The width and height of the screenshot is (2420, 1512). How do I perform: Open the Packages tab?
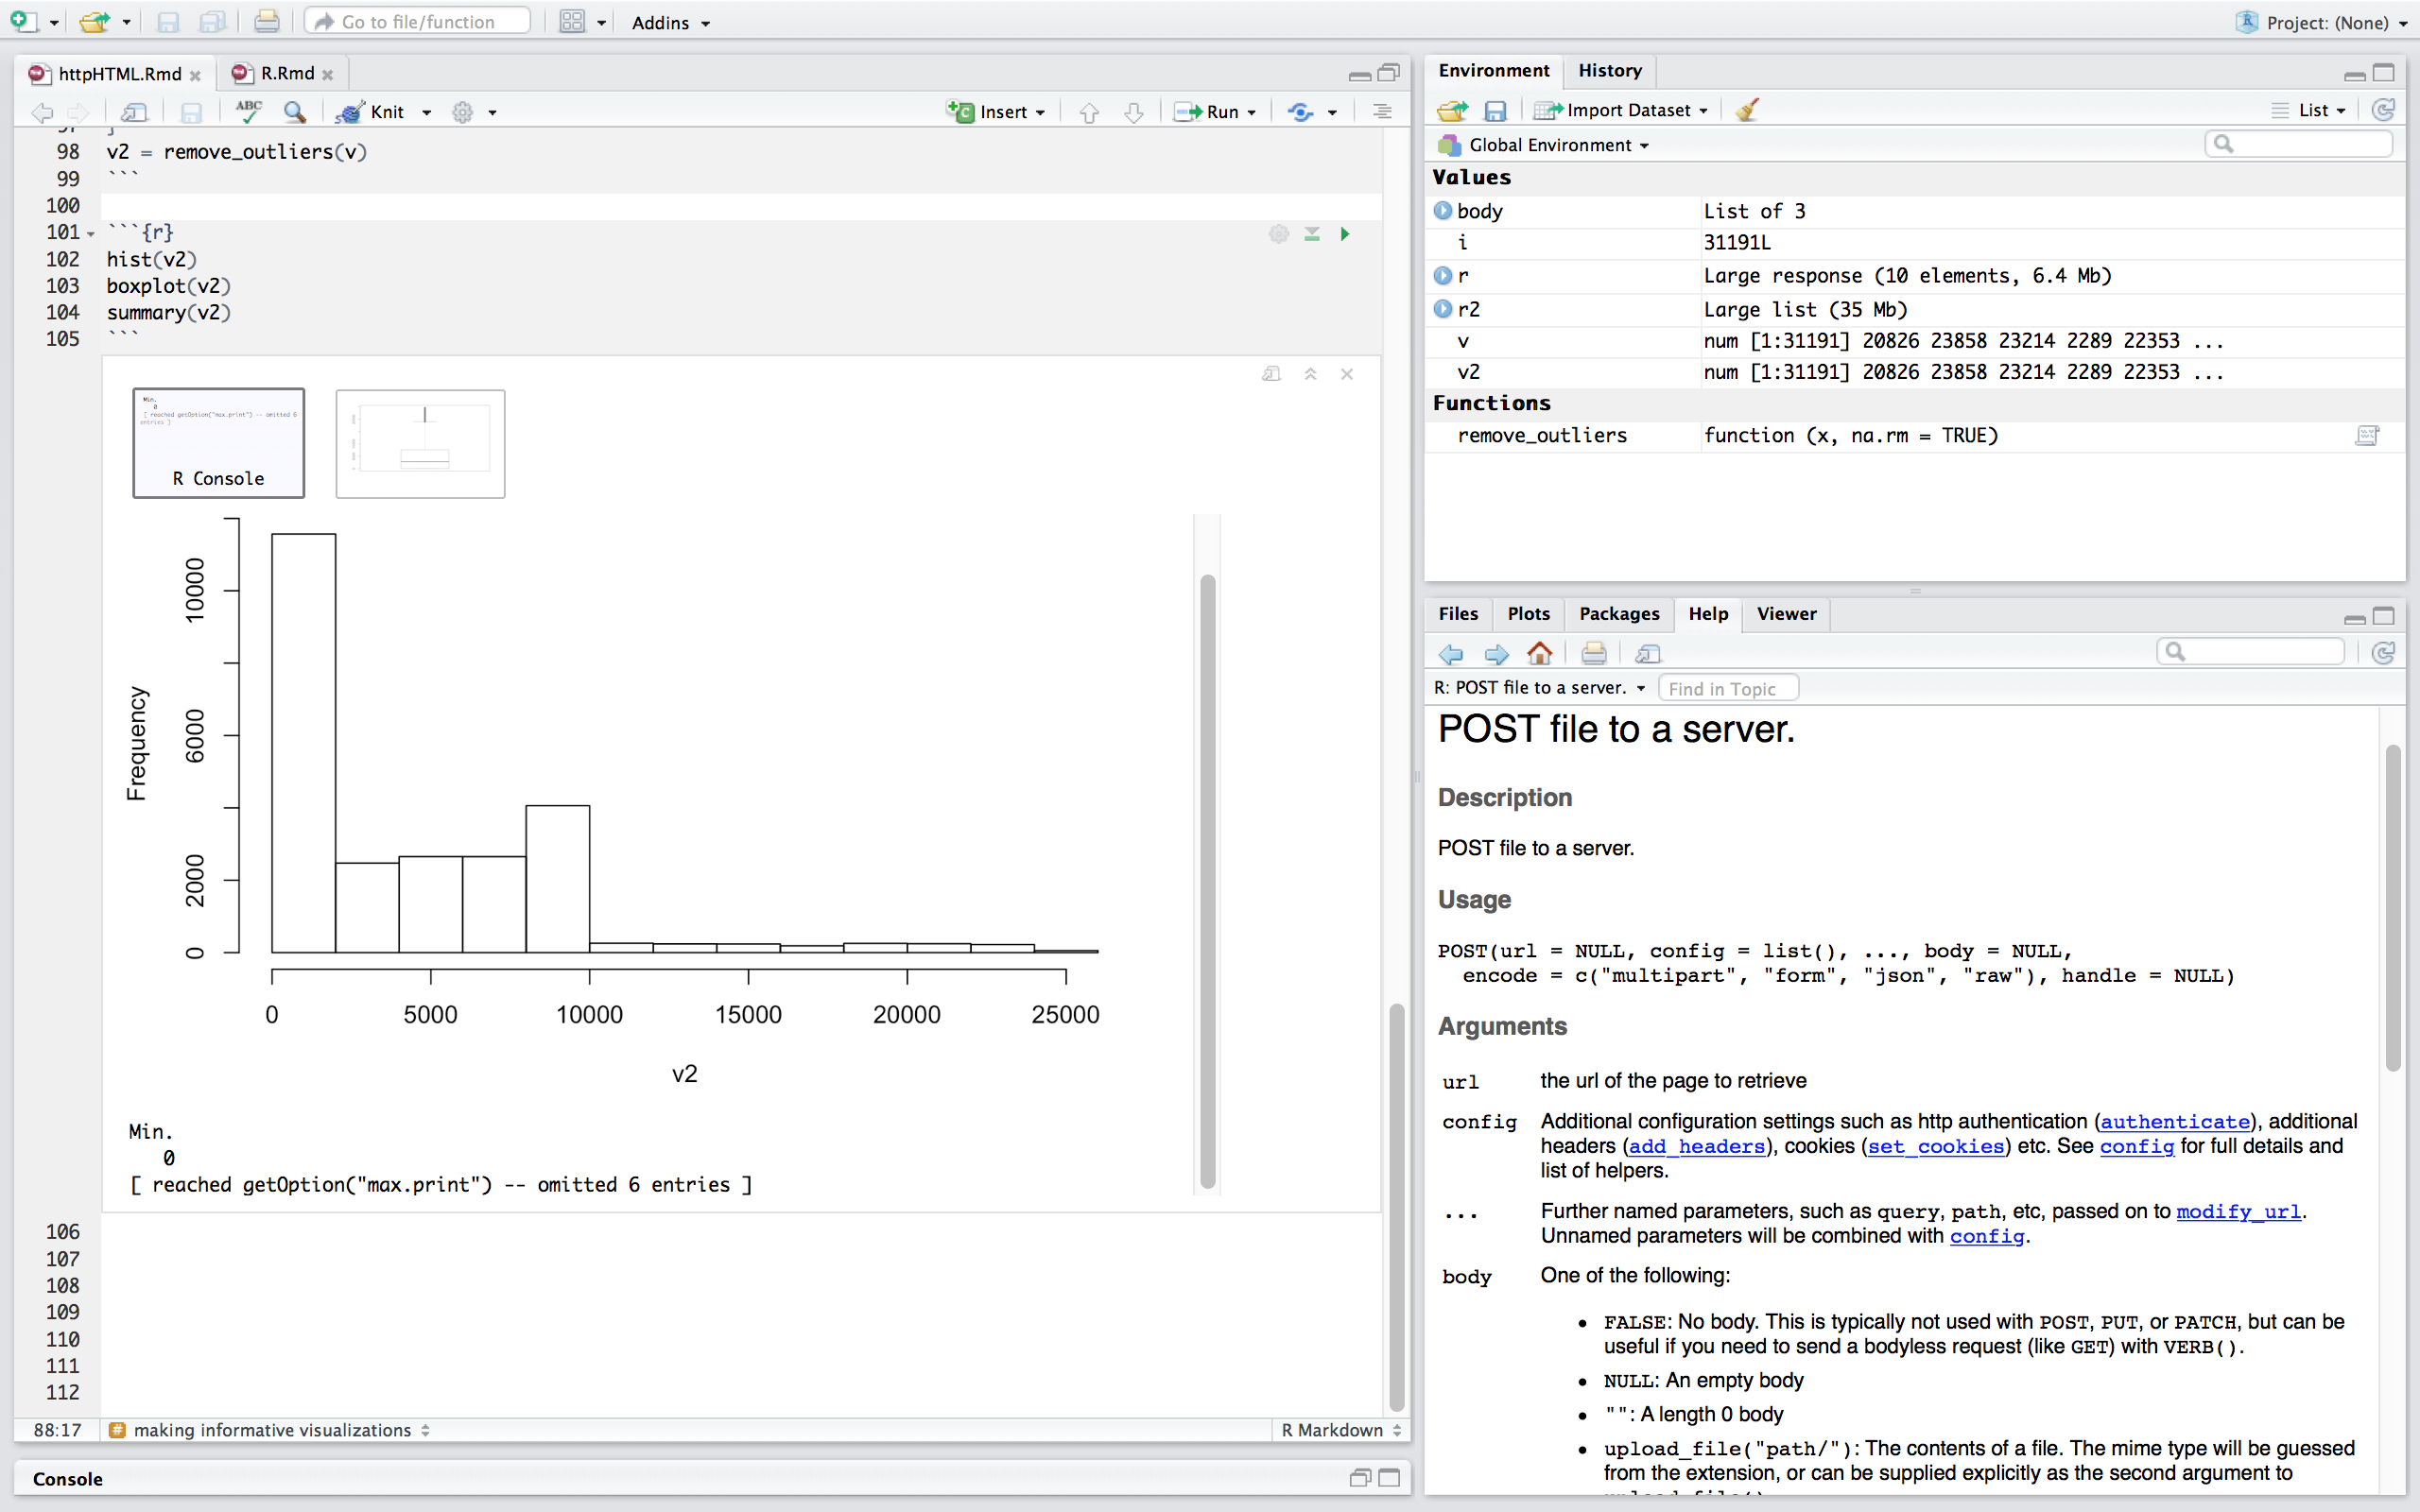pos(1618,613)
